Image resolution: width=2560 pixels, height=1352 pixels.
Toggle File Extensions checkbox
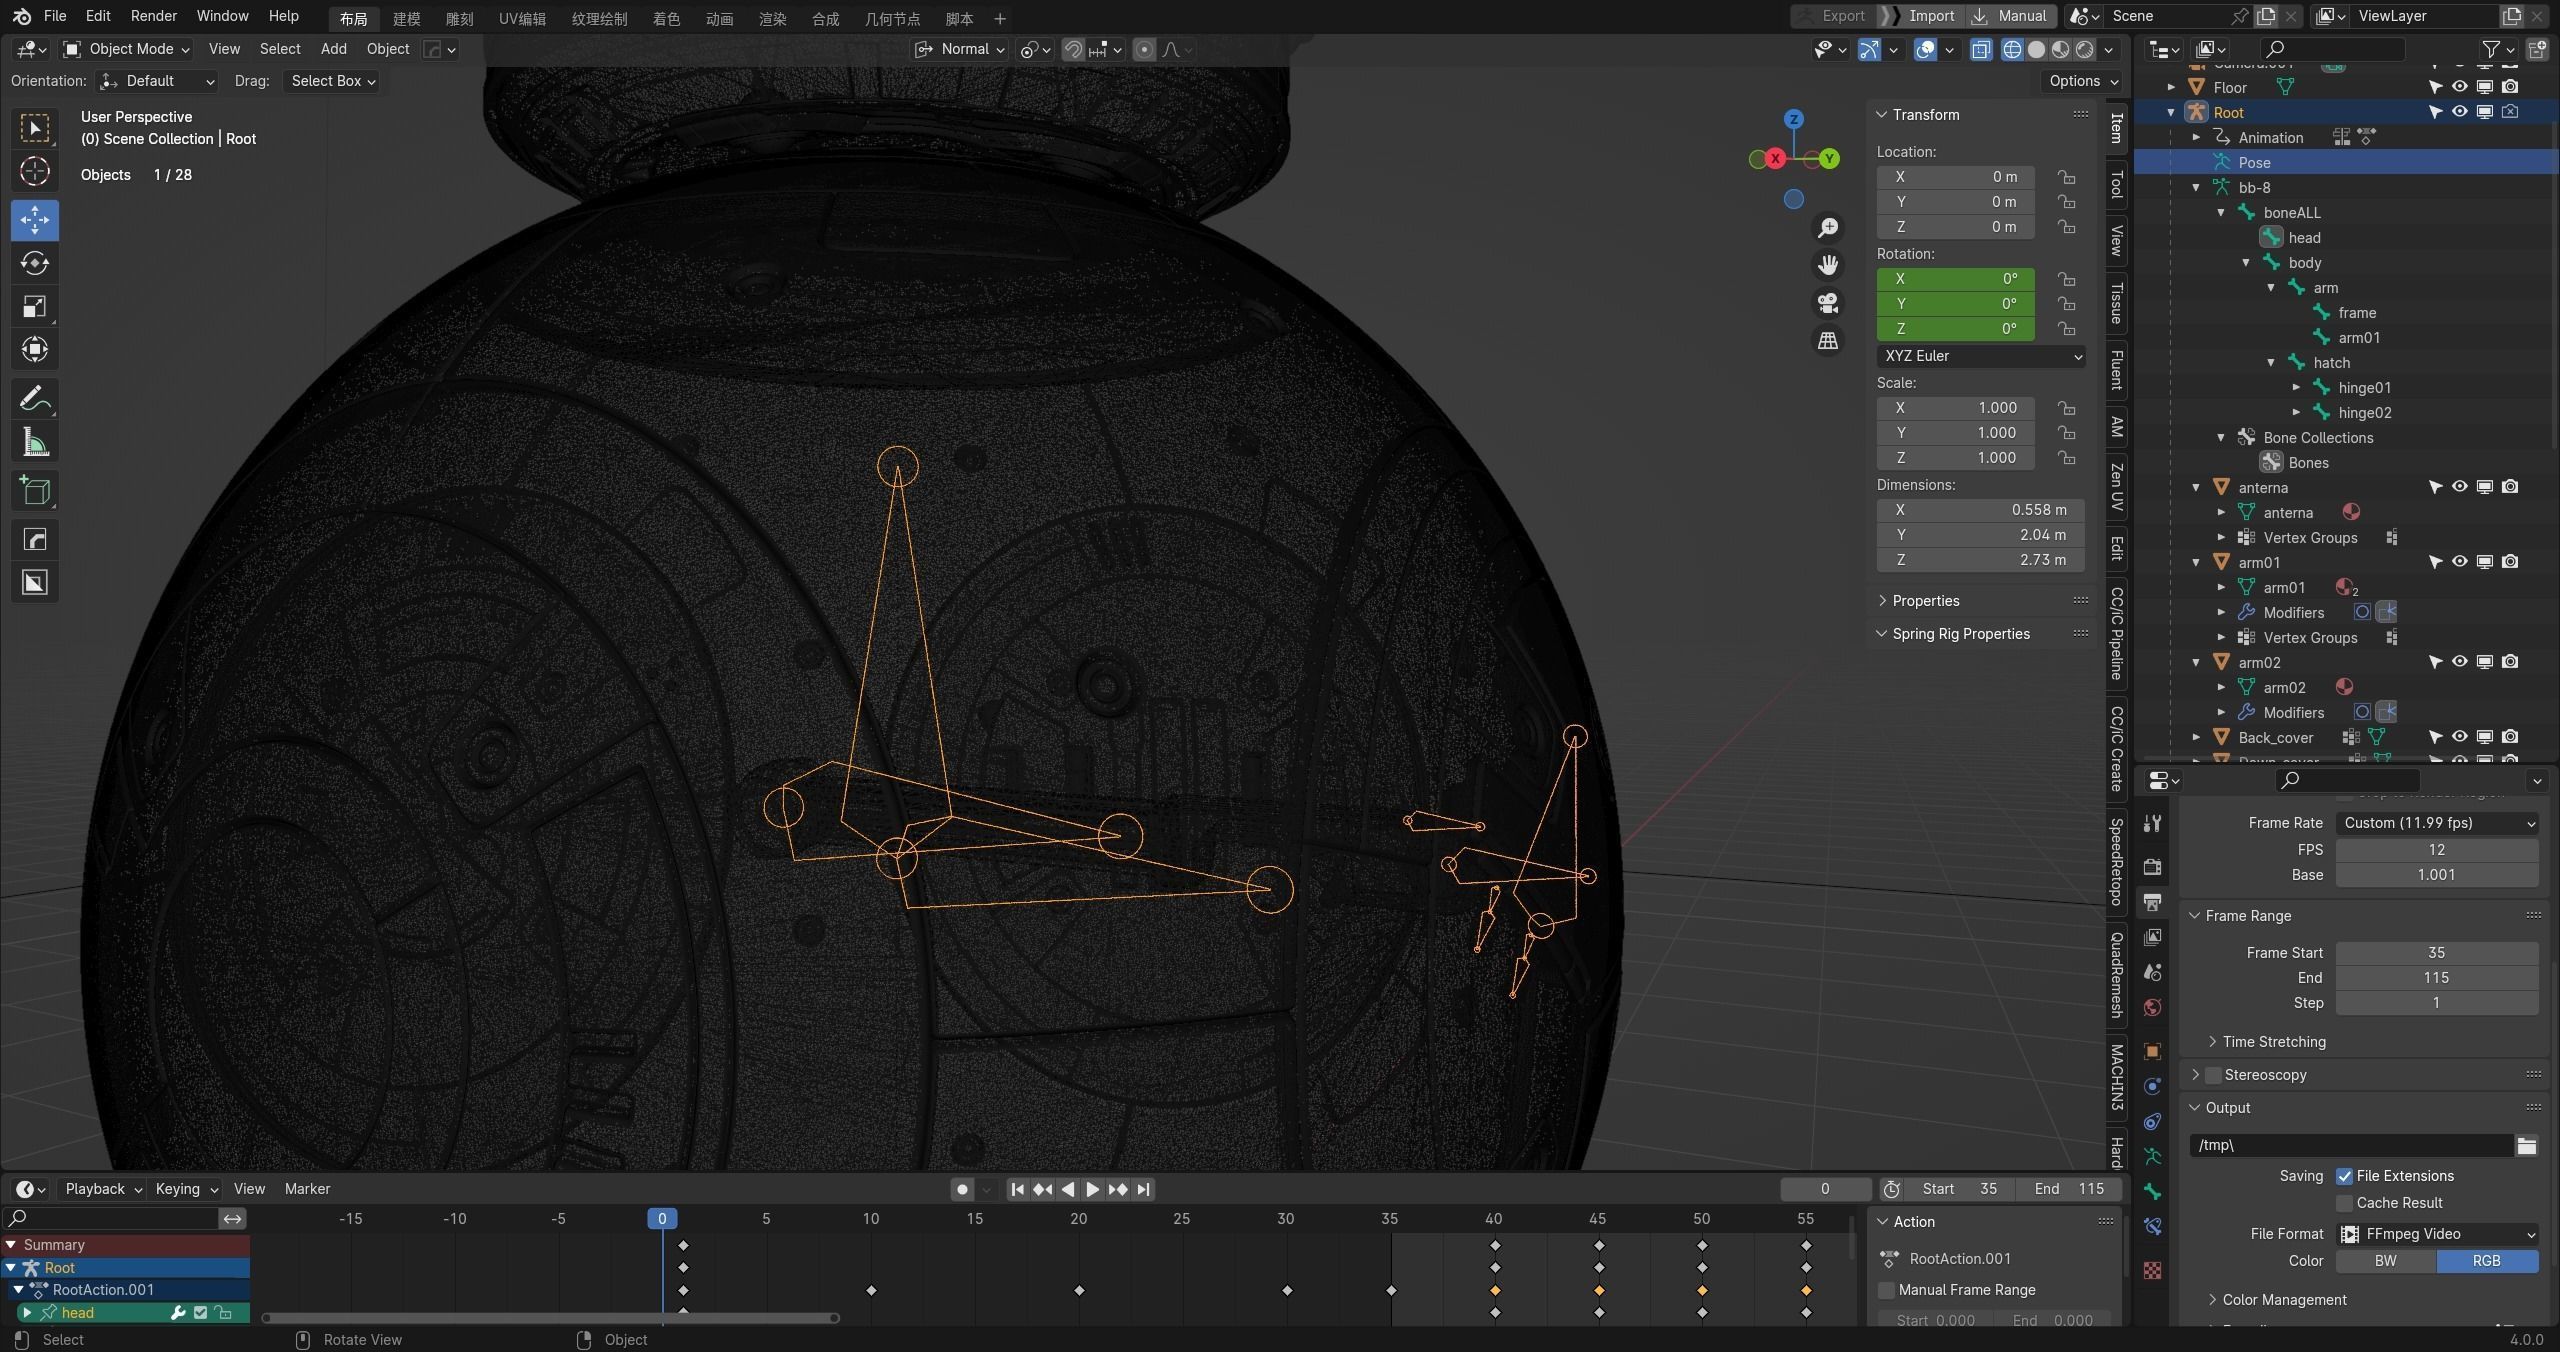(2344, 1176)
